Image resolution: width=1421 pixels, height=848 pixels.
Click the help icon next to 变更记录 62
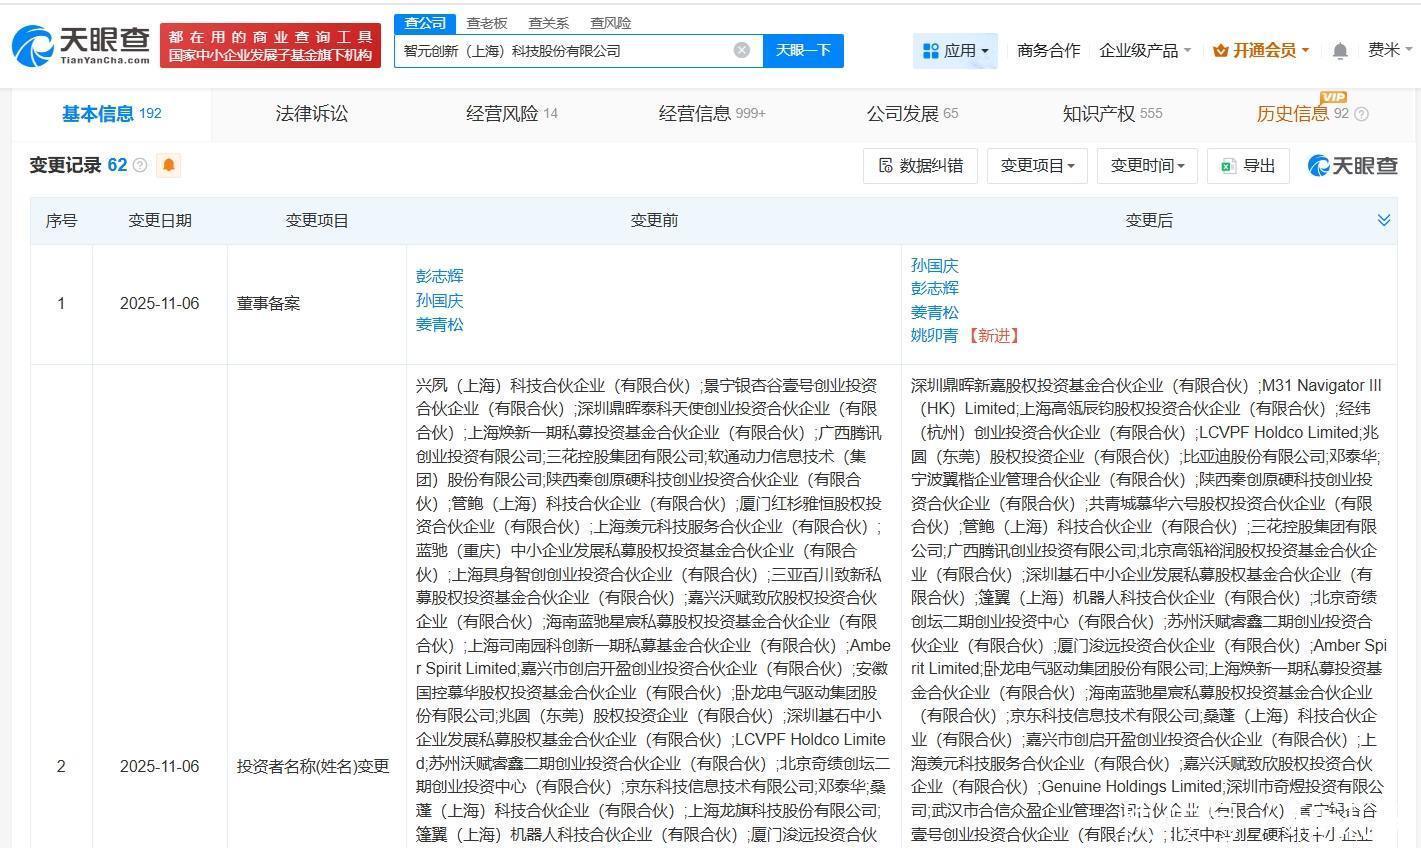tap(140, 165)
